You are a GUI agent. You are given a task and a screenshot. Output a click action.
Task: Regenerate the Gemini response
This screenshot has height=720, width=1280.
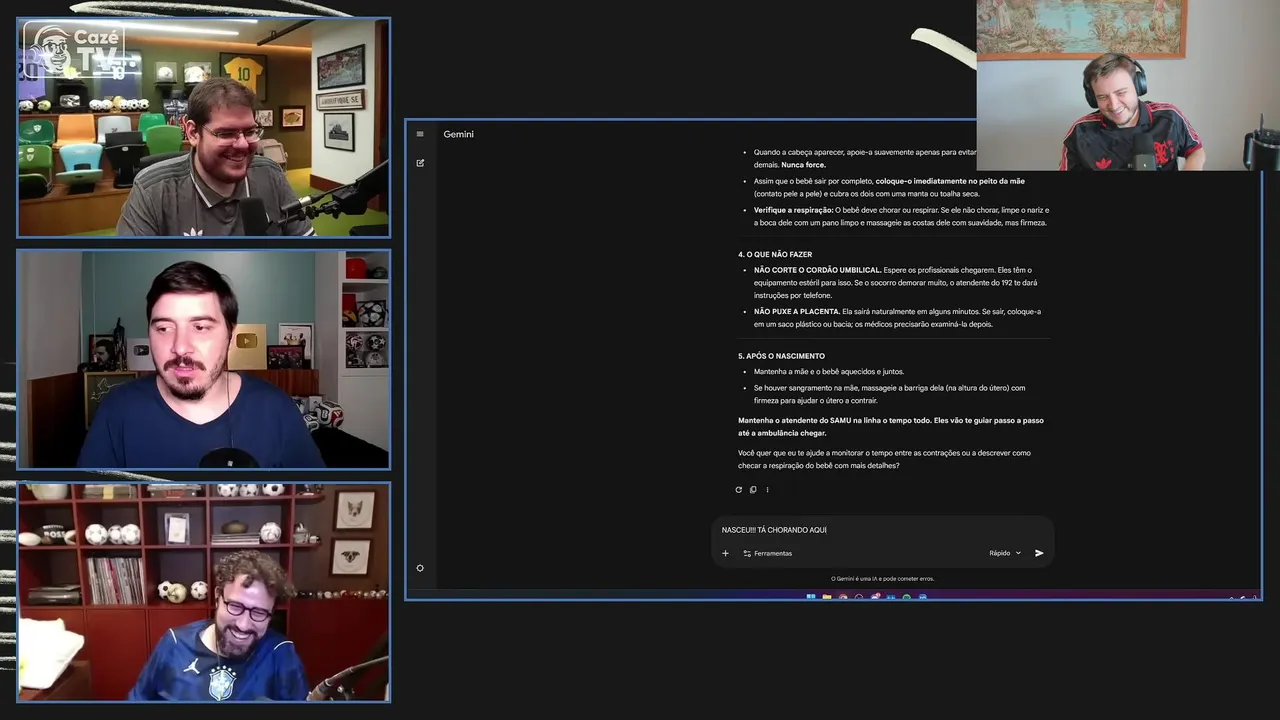coord(739,490)
